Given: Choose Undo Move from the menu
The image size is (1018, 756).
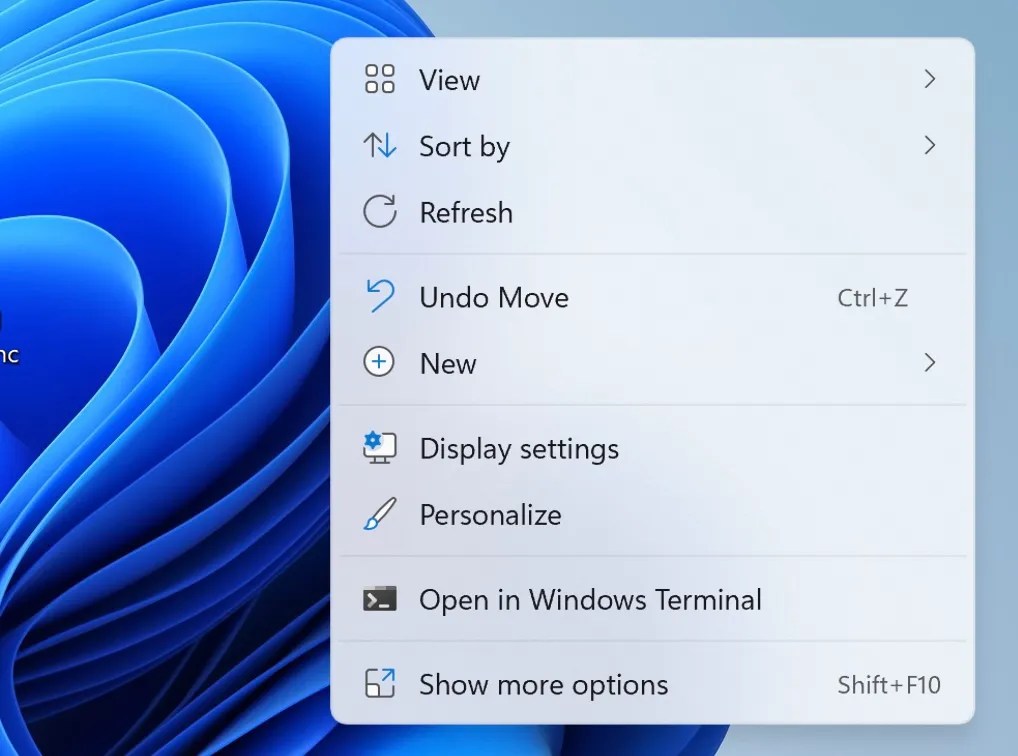Looking at the screenshot, I should click(x=493, y=297).
